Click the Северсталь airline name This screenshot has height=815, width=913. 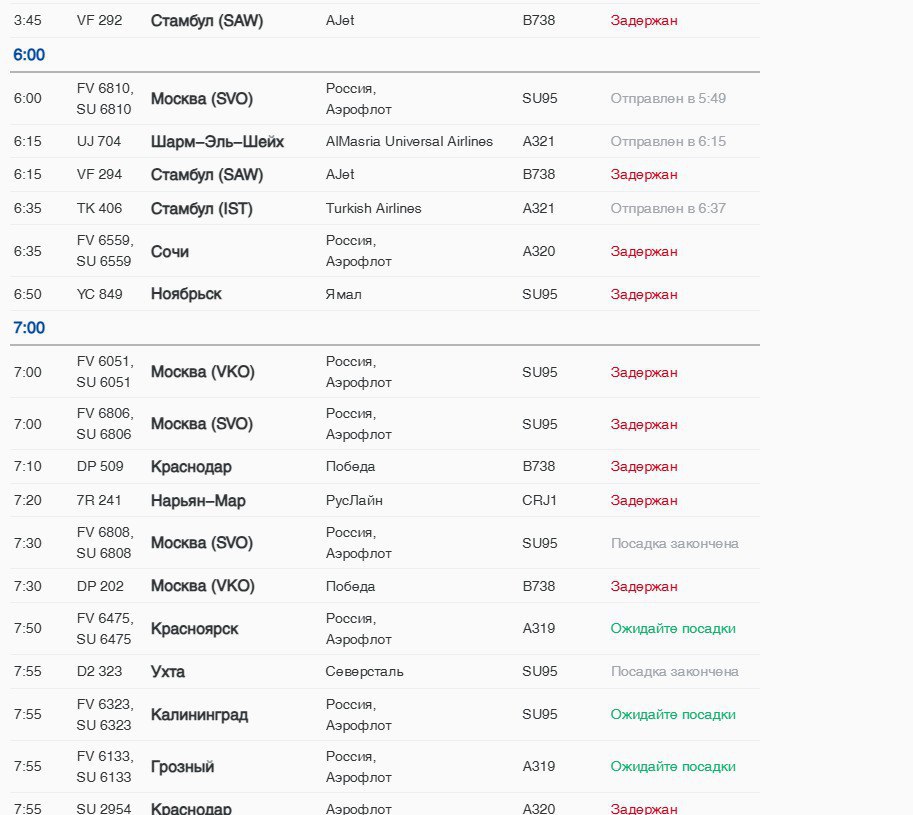(364, 672)
